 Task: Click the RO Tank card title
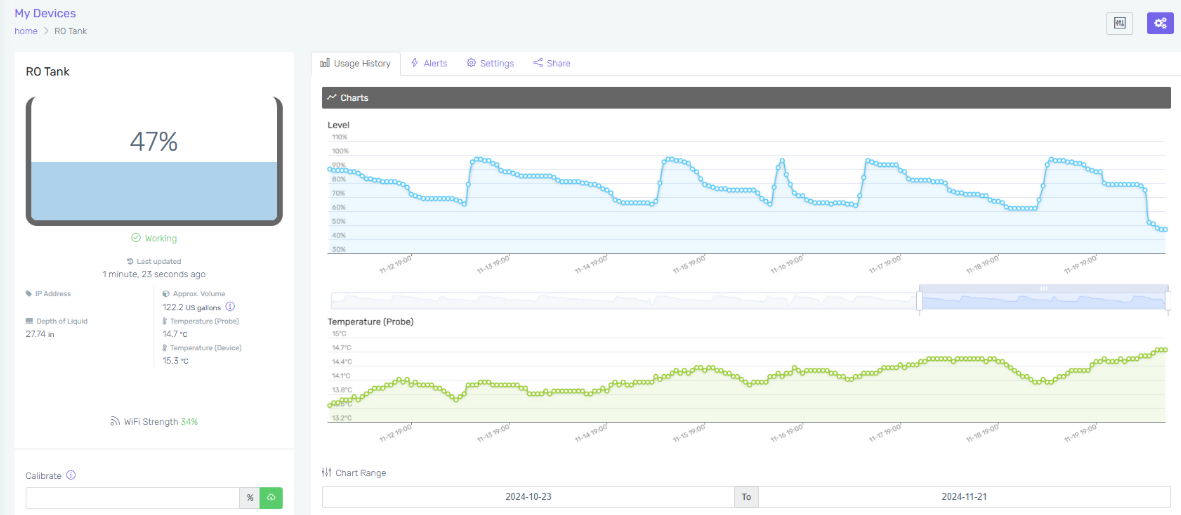(47, 72)
